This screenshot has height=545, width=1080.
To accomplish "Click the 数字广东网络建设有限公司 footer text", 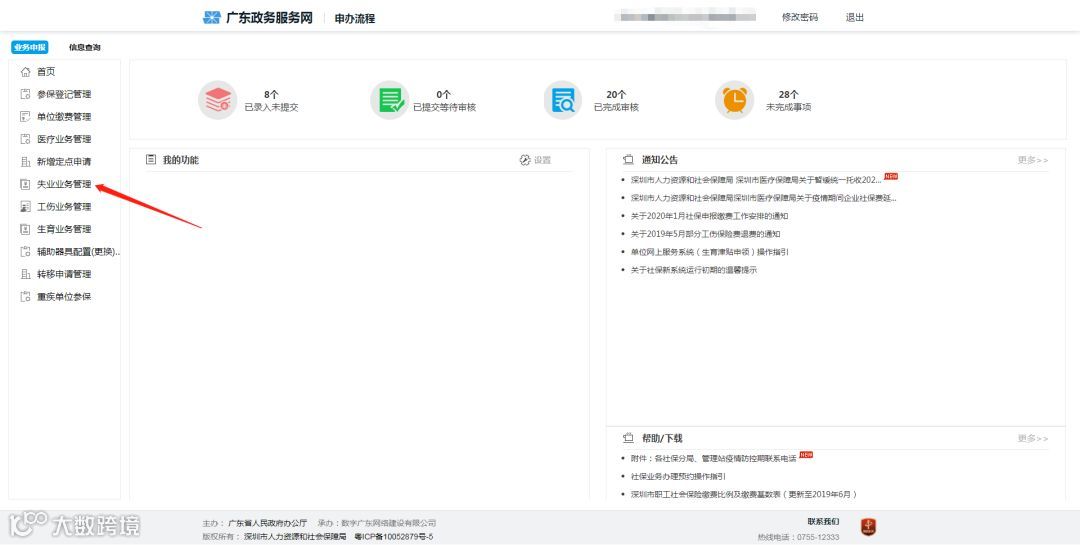I will tap(386, 523).
